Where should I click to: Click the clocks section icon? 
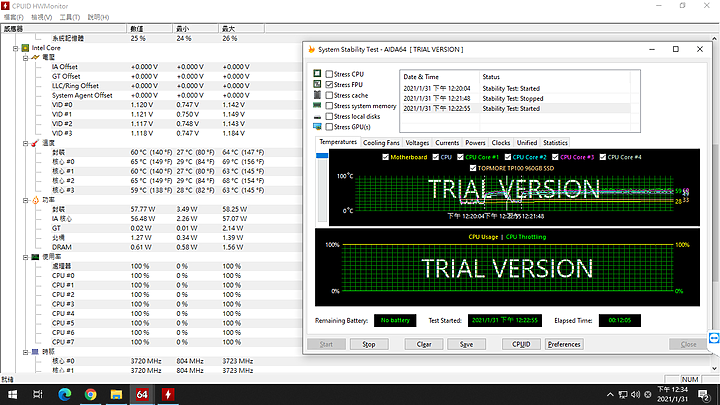[35, 352]
